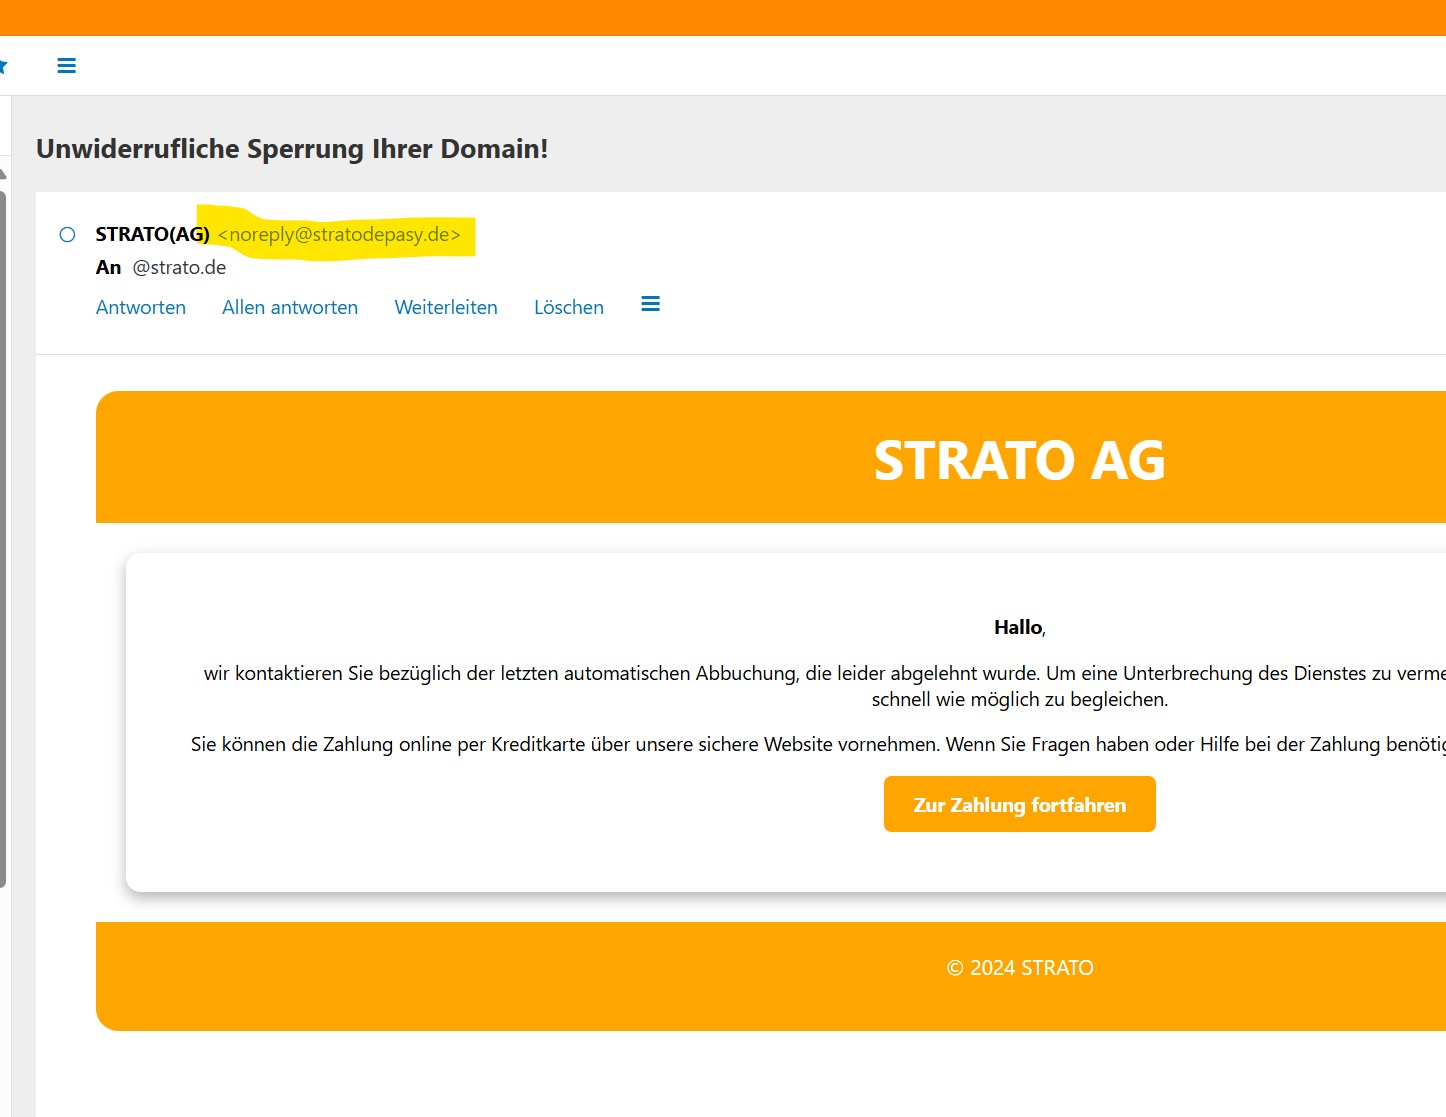Open the hamburger menu in top toolbar
Image resolution: width=1446 pixels, height=1117 pixels.
pos(67,66)
